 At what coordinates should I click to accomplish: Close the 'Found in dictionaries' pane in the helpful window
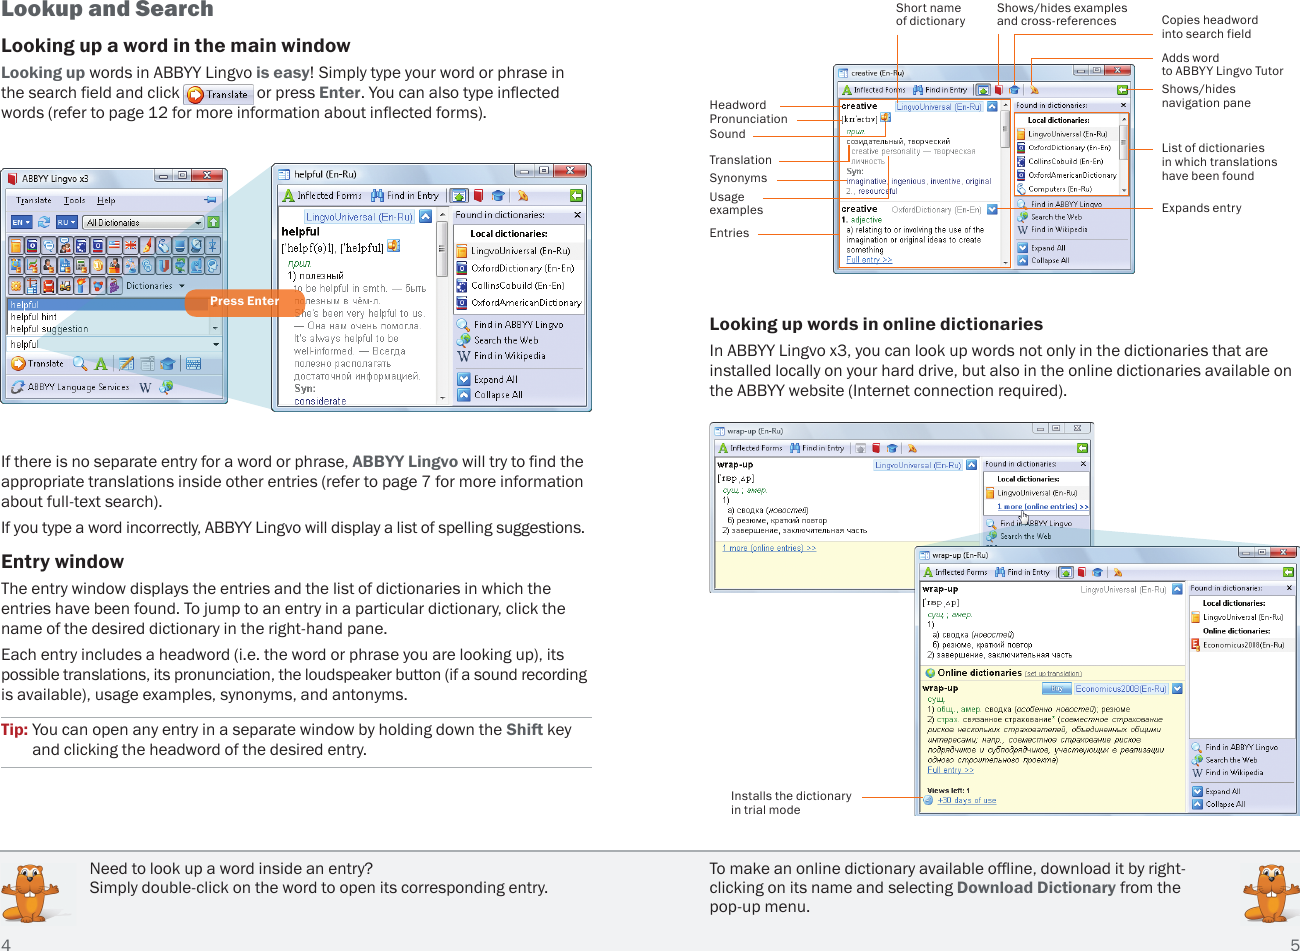[x=577, y=215]
